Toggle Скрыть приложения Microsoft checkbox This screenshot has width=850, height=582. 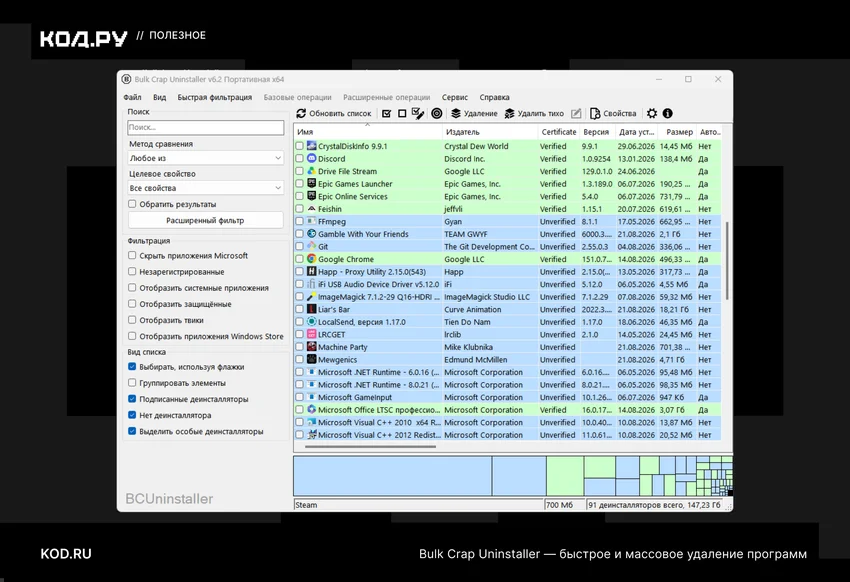pyautogui.click(x=132, y=255)
